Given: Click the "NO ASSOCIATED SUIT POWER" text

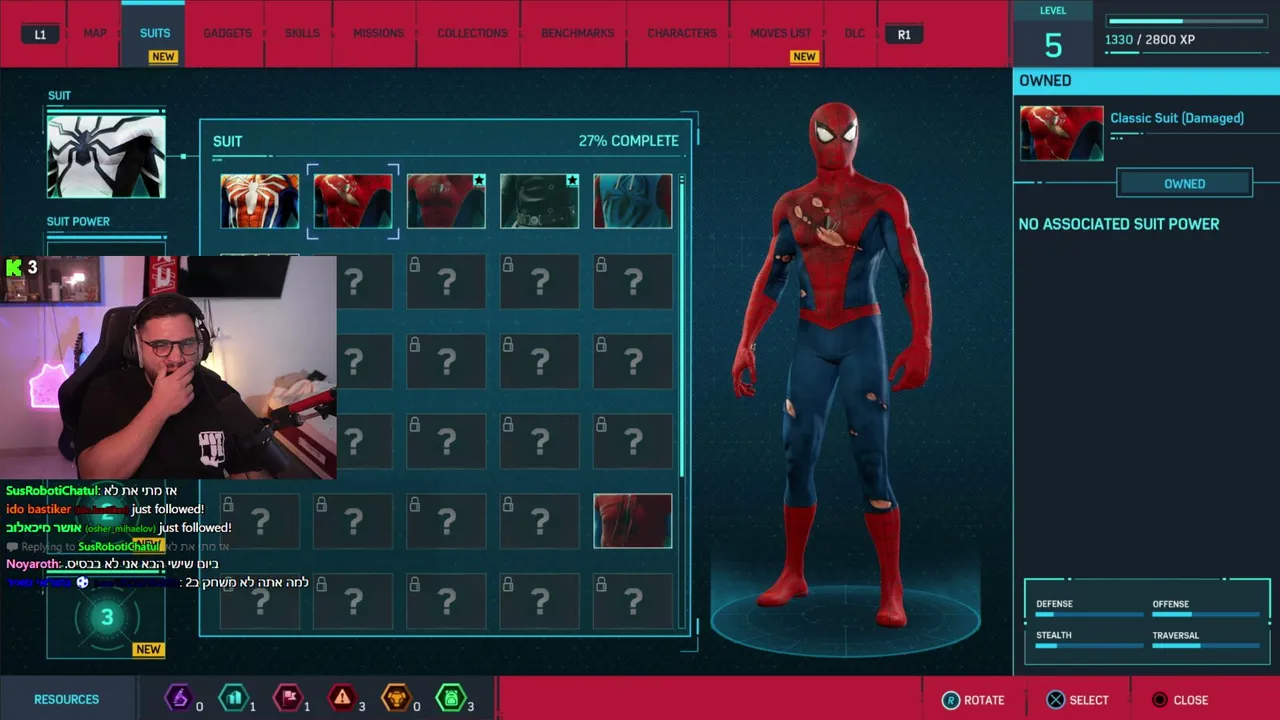Looking at the screenshot, I should coord(1119,224).
